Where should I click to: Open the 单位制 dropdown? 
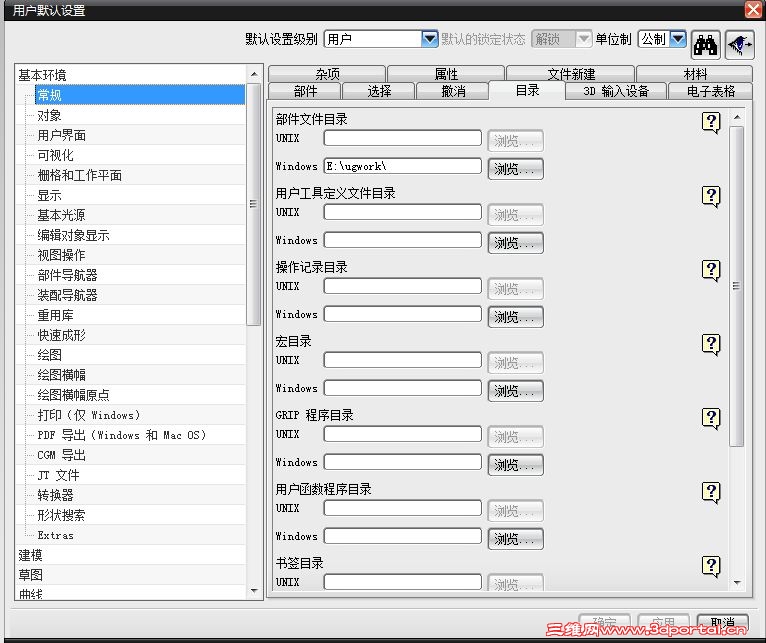pos(678,39)
